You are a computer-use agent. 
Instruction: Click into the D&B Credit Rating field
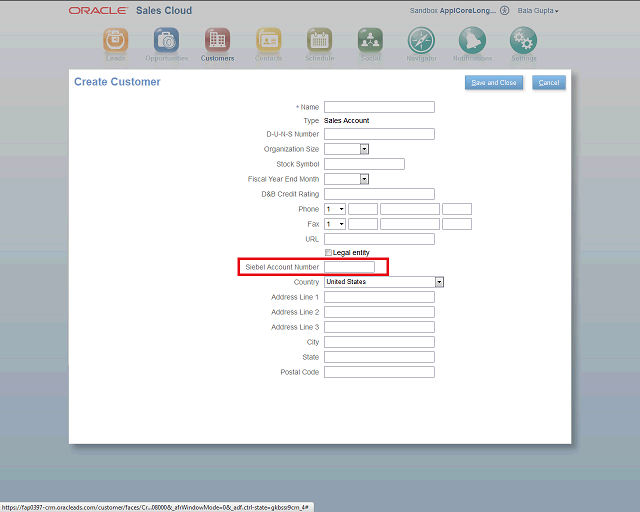pos(379,194)
